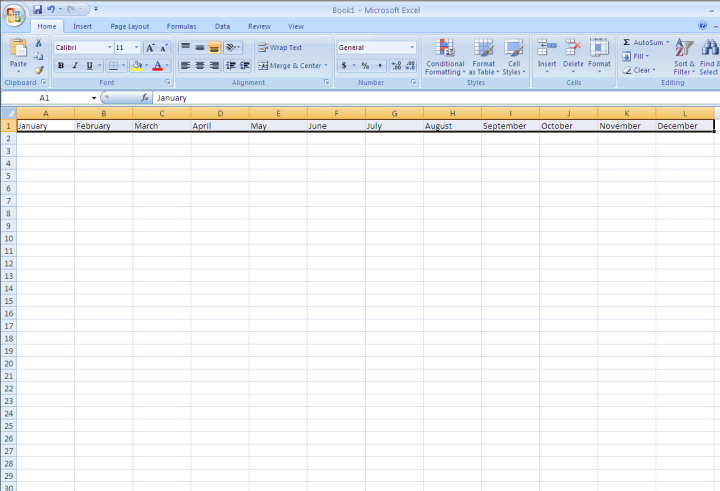Click the AutoSum button

(x=643, y=42)
